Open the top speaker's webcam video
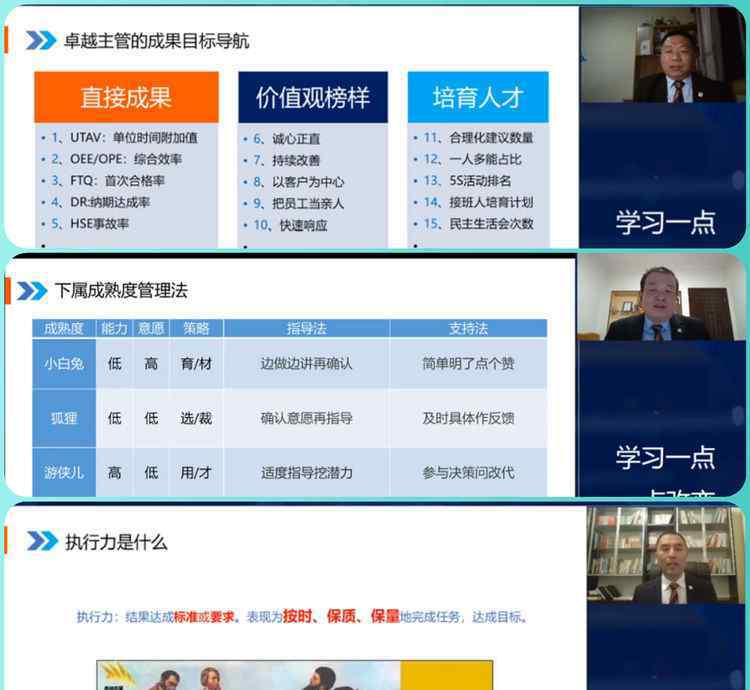The image size is (750, 690). pyautogui.click(x=662, y=55)
